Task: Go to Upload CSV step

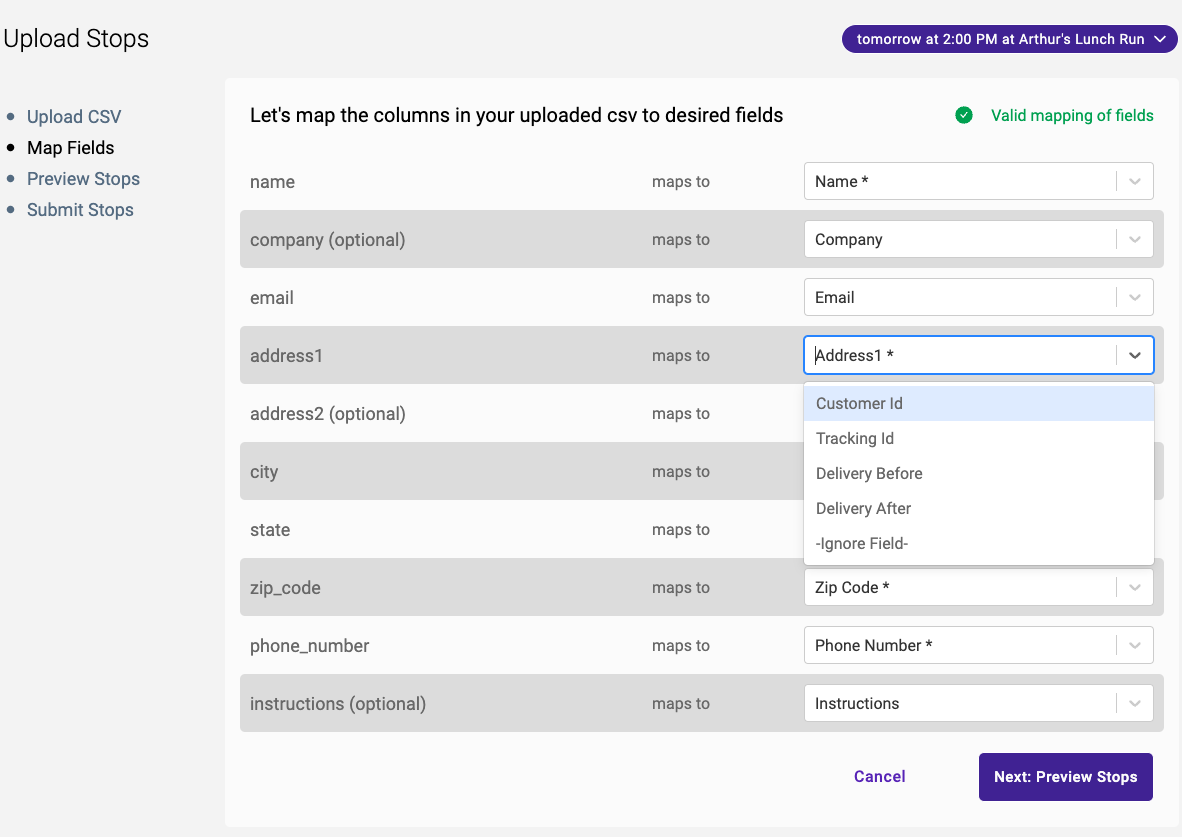Action: pos(74,117)
